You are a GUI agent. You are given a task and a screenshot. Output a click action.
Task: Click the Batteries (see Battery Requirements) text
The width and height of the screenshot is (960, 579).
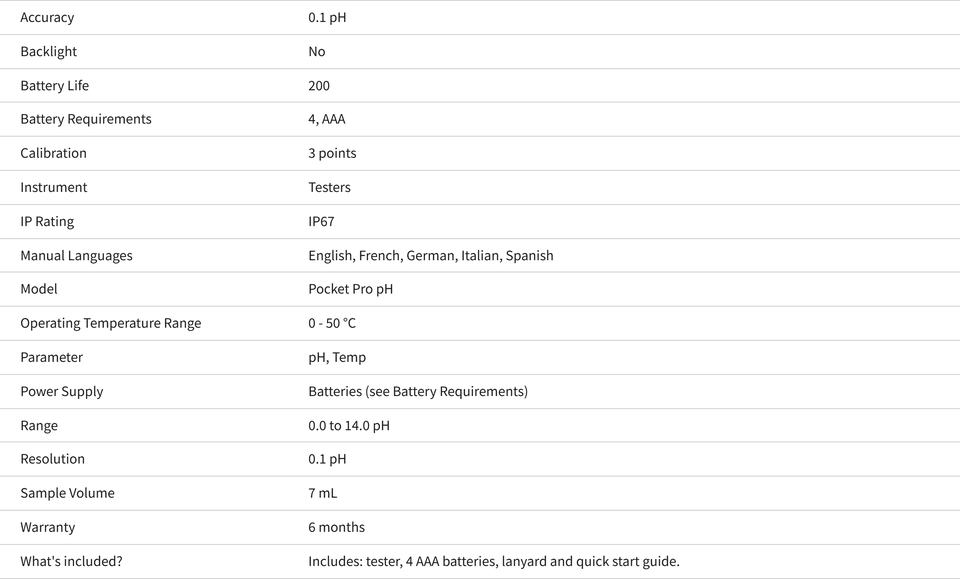click(418, 392)
